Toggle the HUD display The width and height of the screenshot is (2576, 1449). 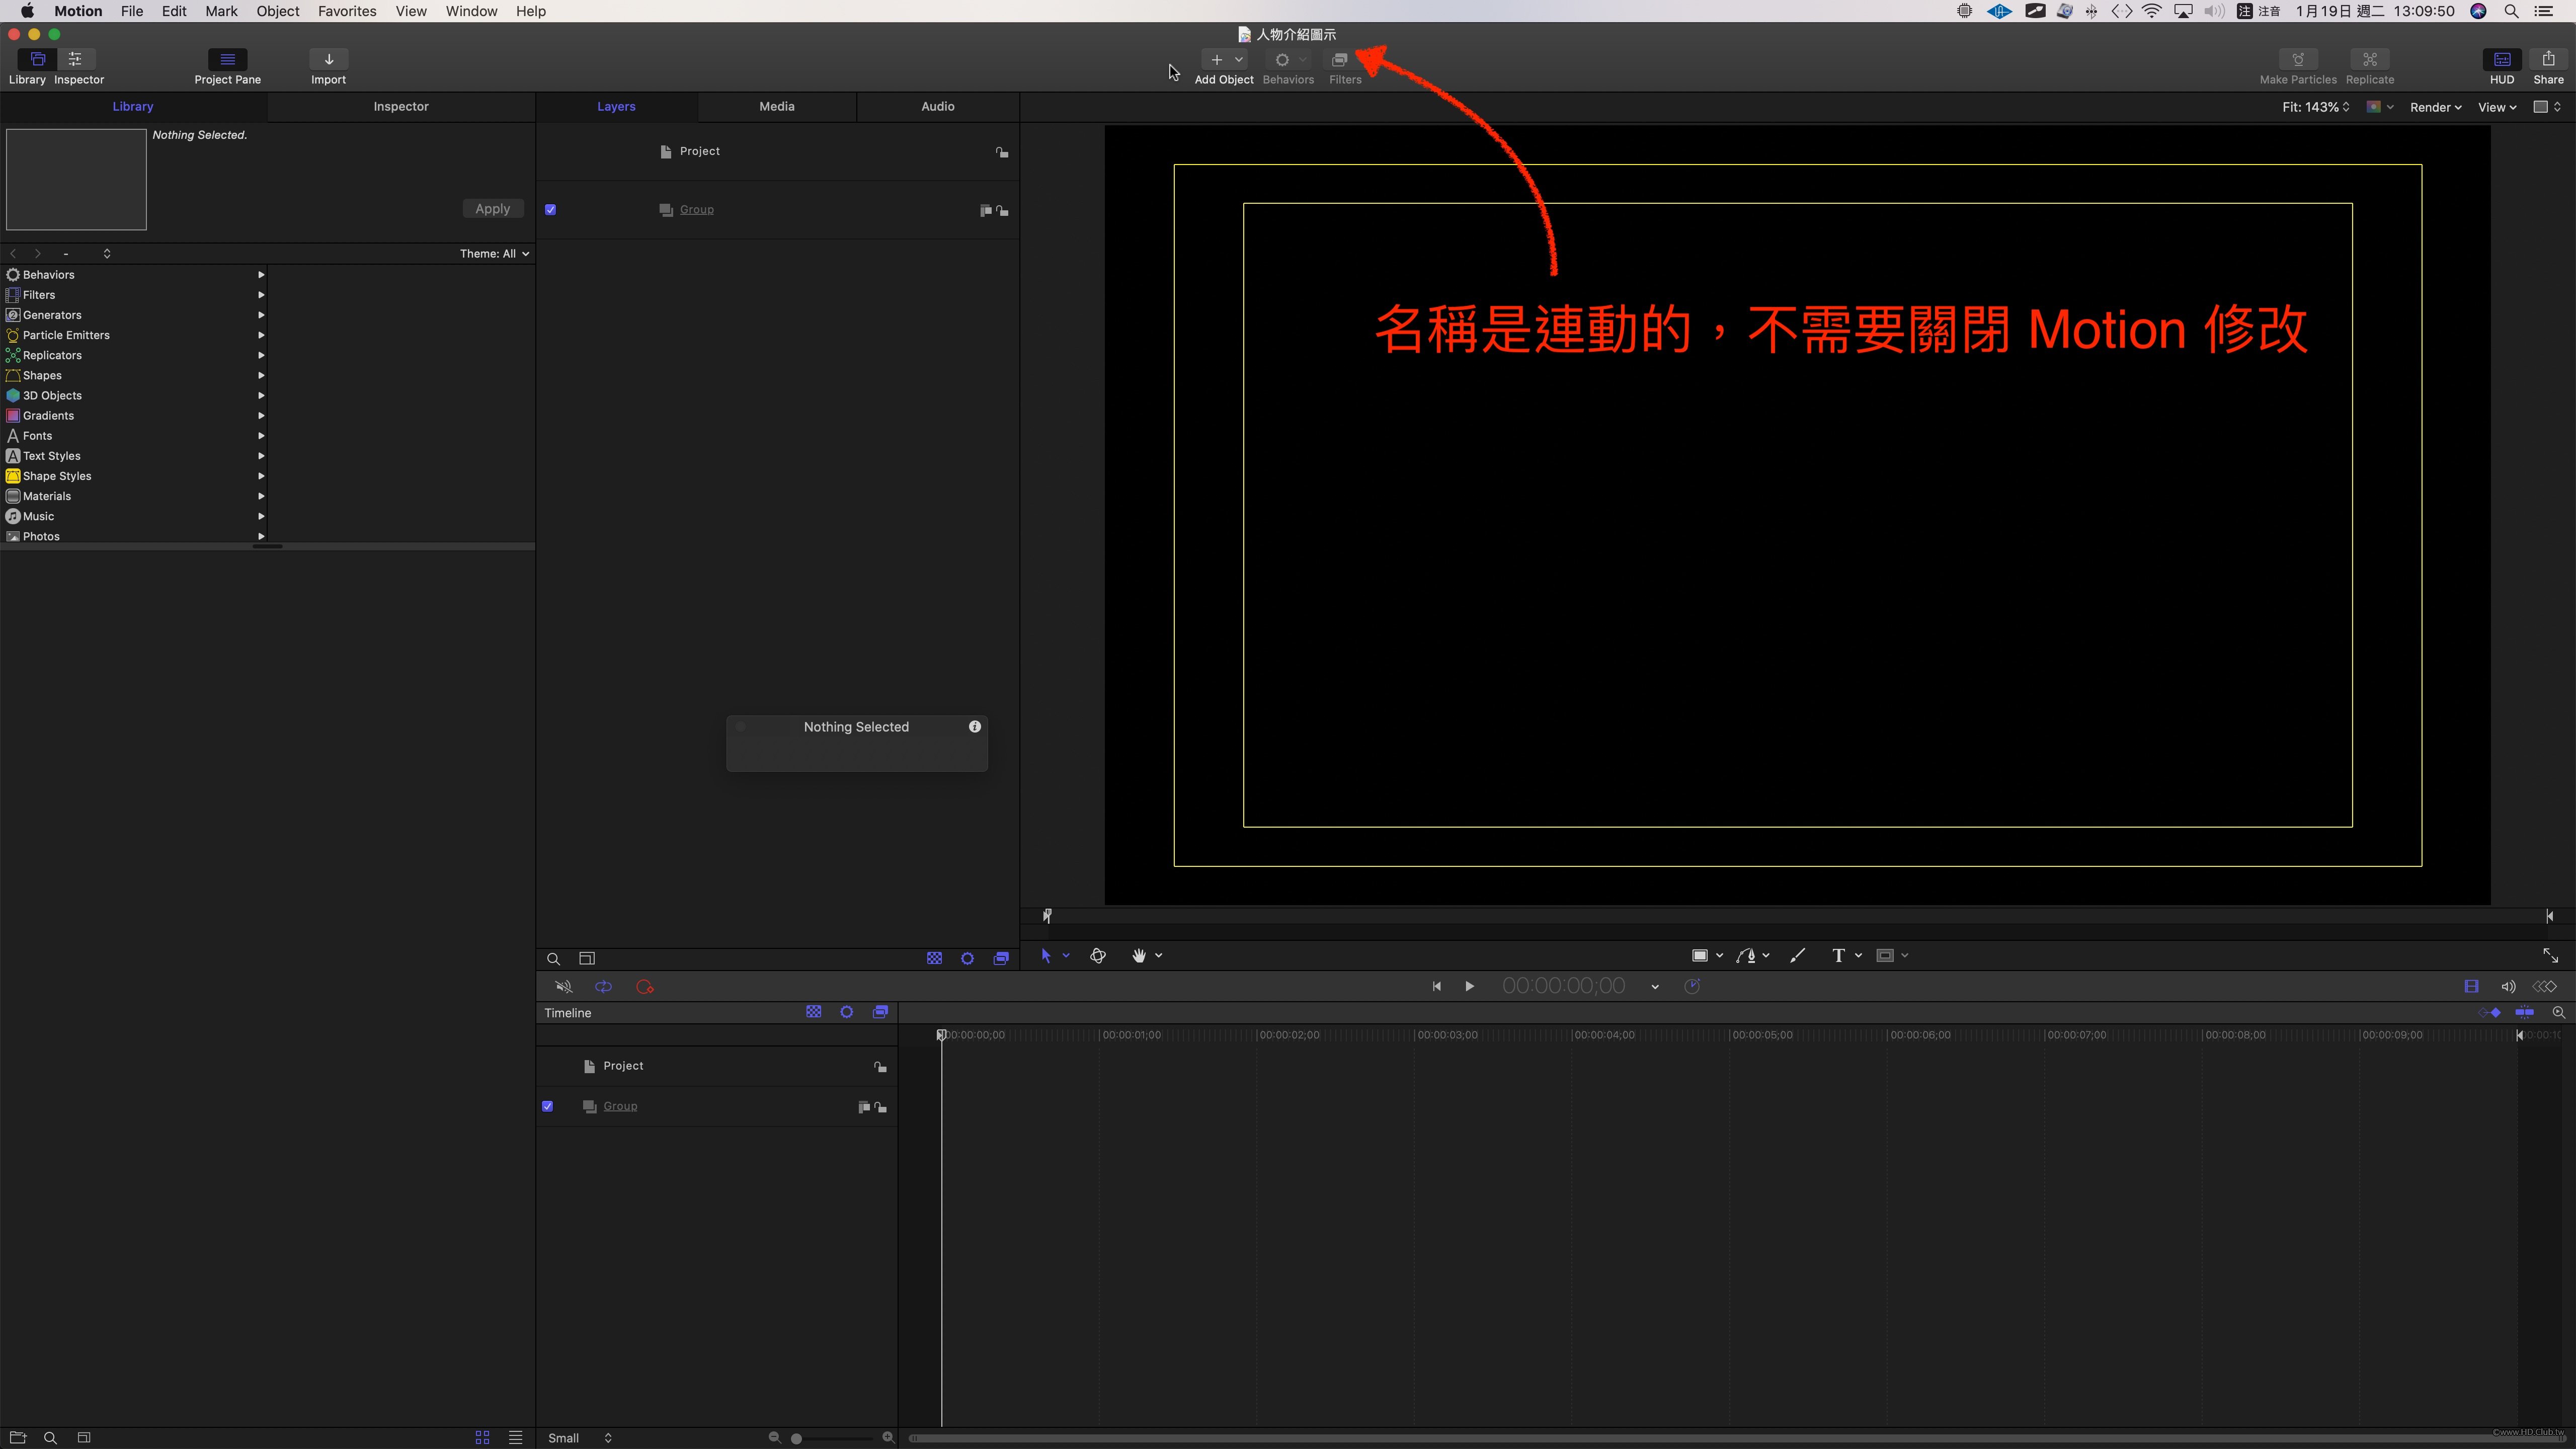2501,60
